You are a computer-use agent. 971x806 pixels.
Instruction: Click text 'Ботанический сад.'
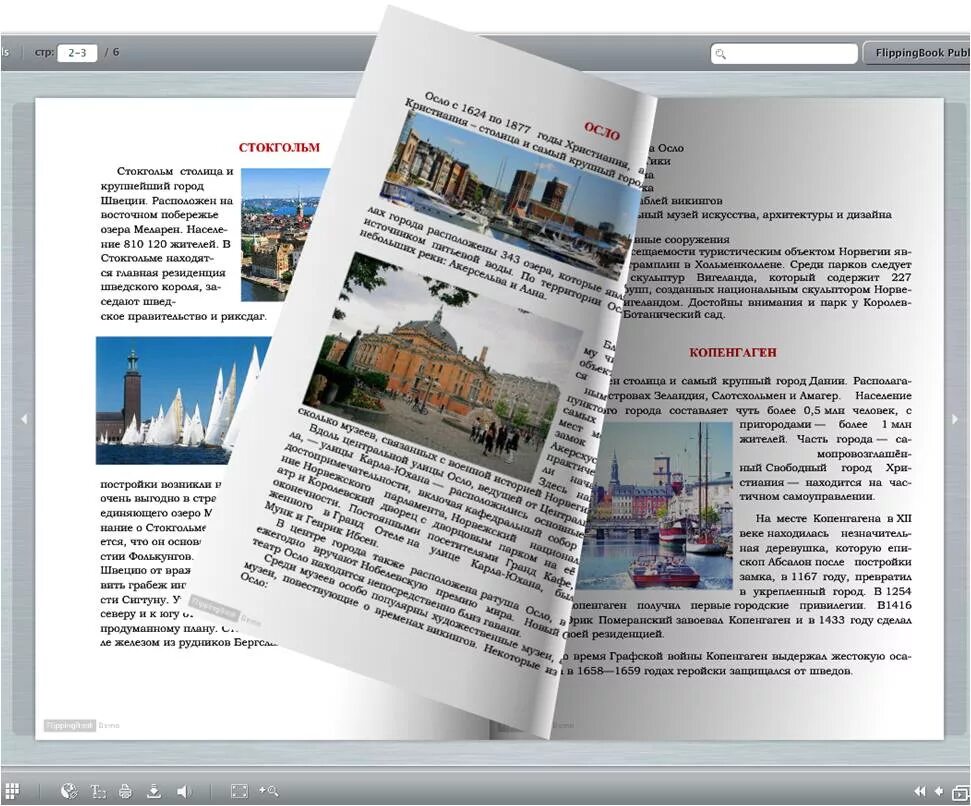tap(674, 314)
